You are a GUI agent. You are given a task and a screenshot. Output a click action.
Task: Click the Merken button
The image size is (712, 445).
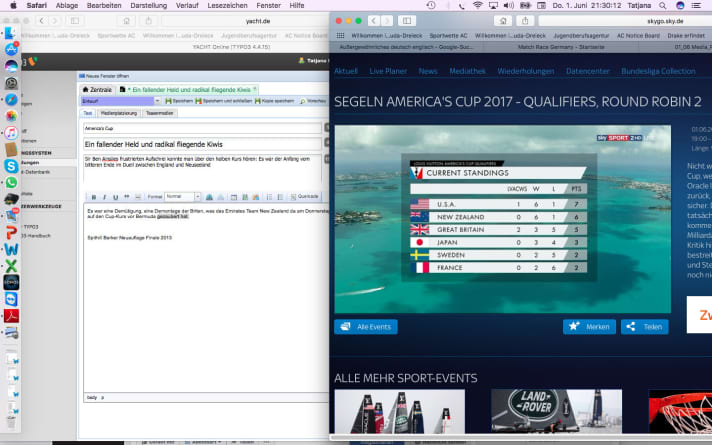[x=589, y=326]
